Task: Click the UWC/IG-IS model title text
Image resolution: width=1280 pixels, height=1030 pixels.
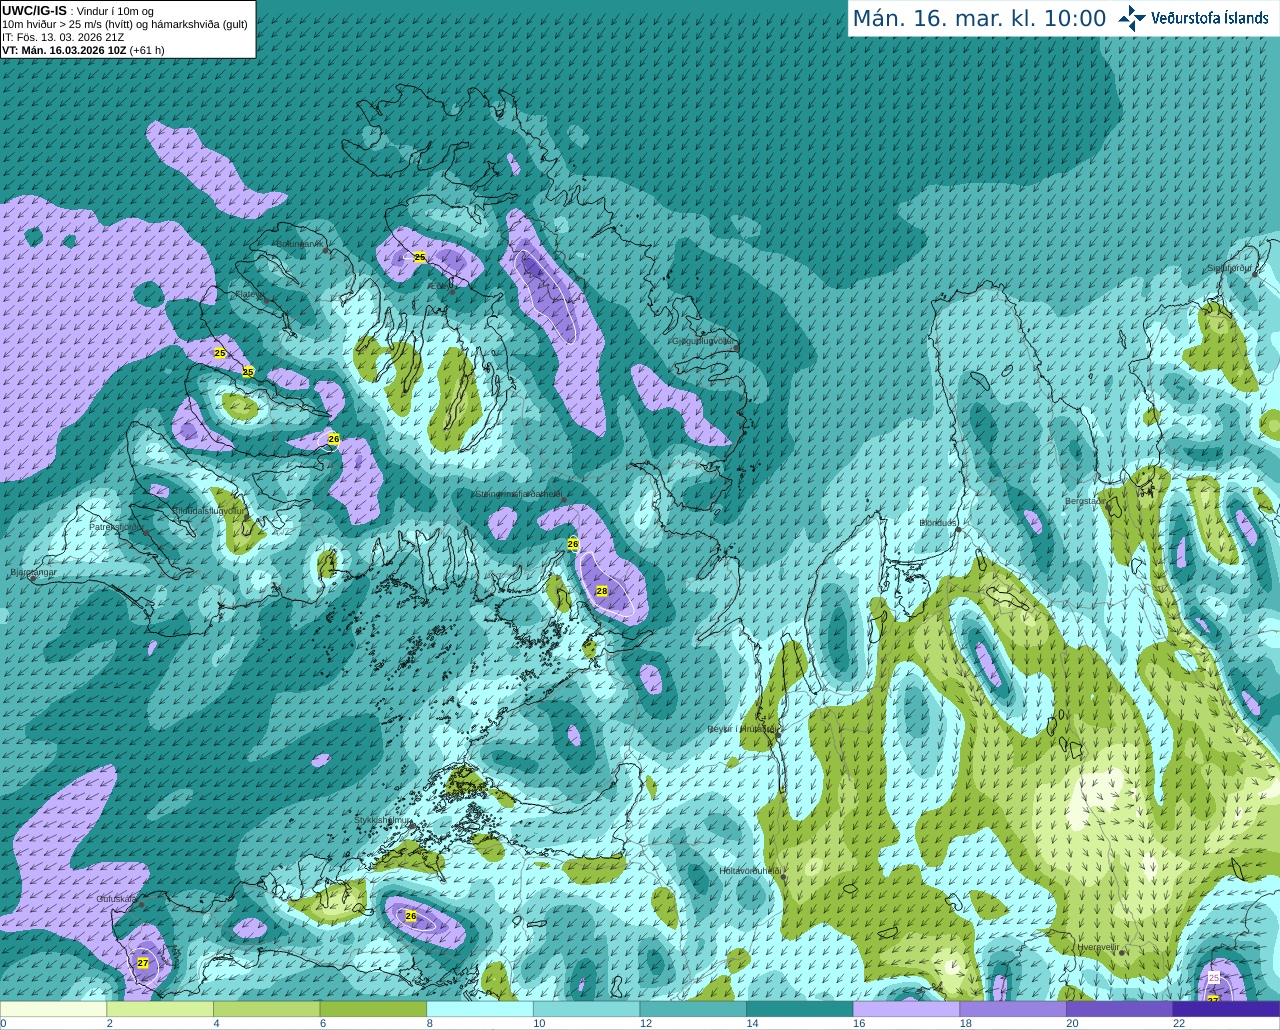Action: (35, 10)
